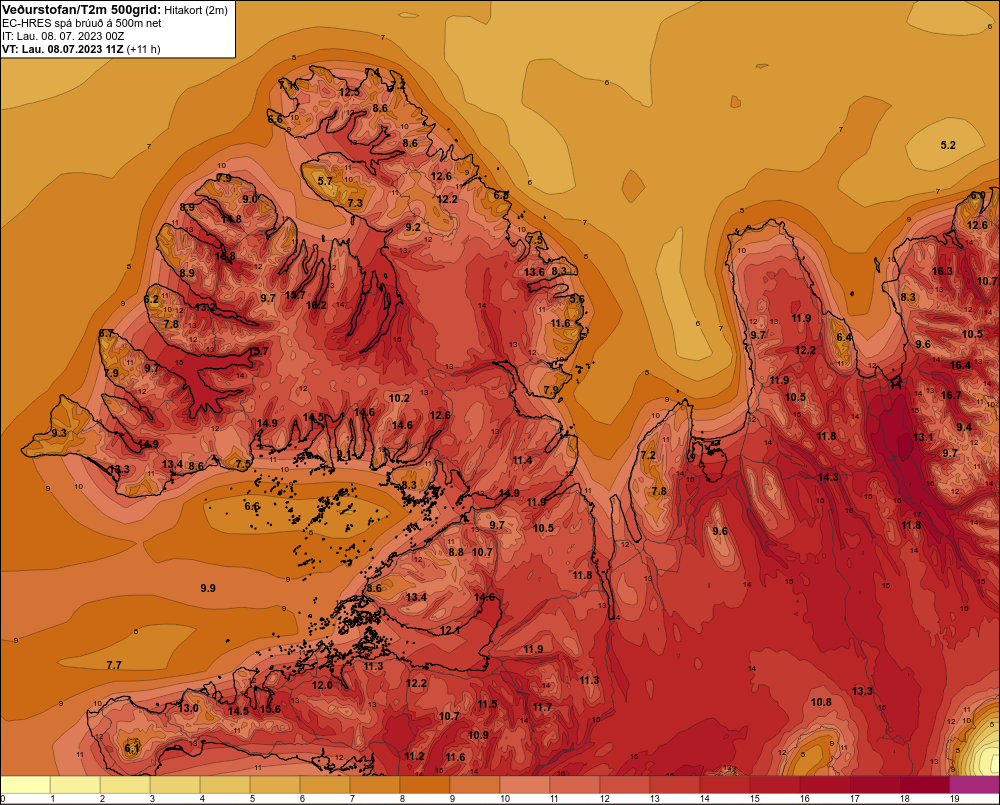Click the 15.6 temperature label
The width and height of the screenshot is (1000, 805).
[x=270, y=709]
